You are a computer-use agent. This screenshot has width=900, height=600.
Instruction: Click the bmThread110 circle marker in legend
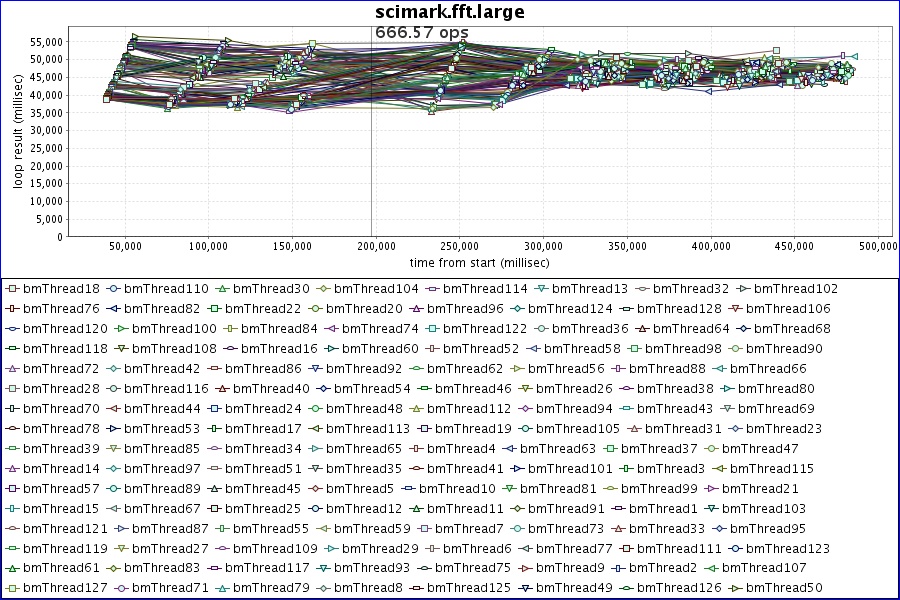122,289
